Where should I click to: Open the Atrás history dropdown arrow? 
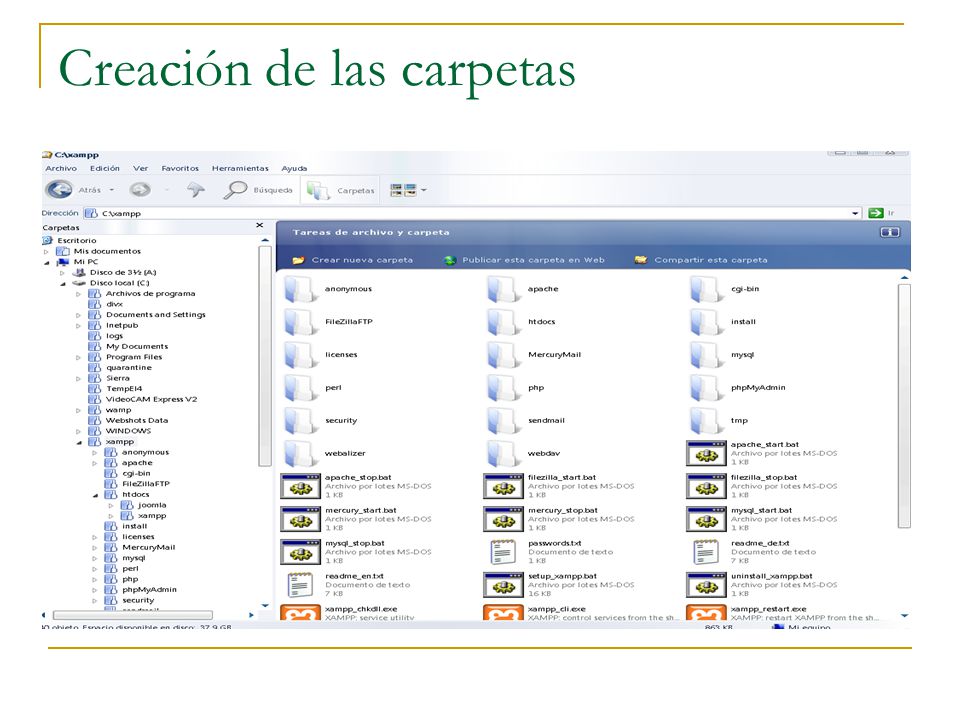pos(111,190)
